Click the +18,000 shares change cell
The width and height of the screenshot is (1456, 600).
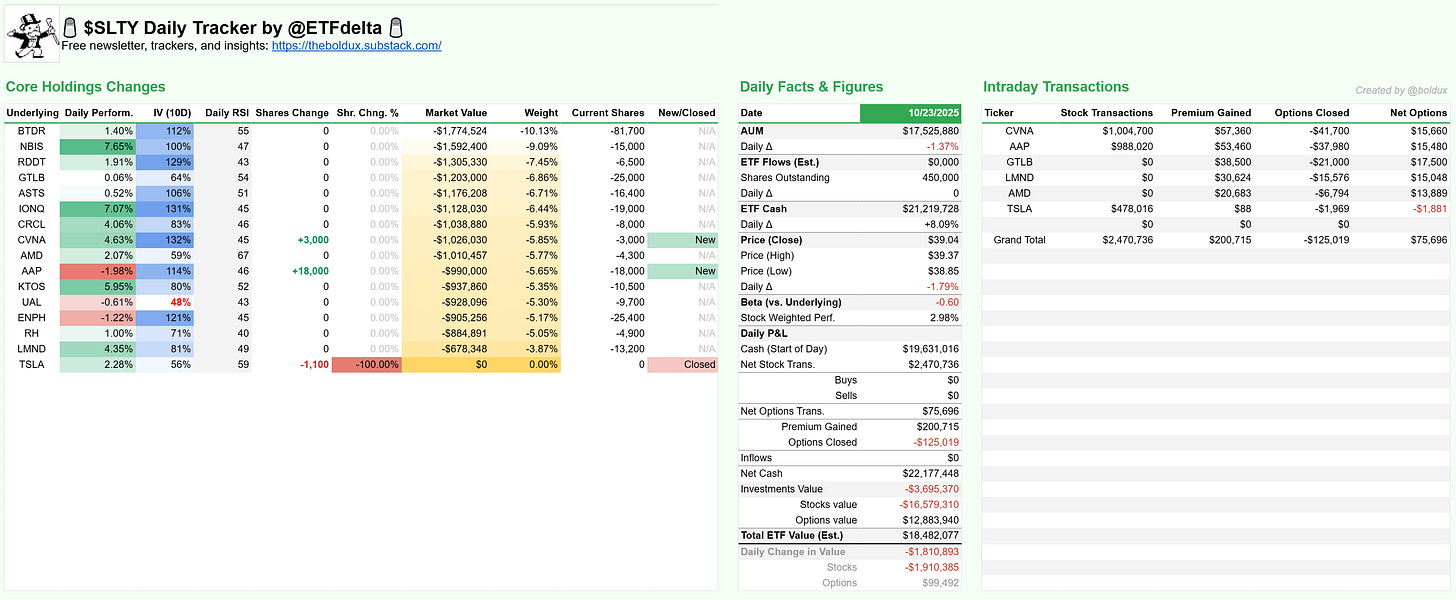[291, 271]
